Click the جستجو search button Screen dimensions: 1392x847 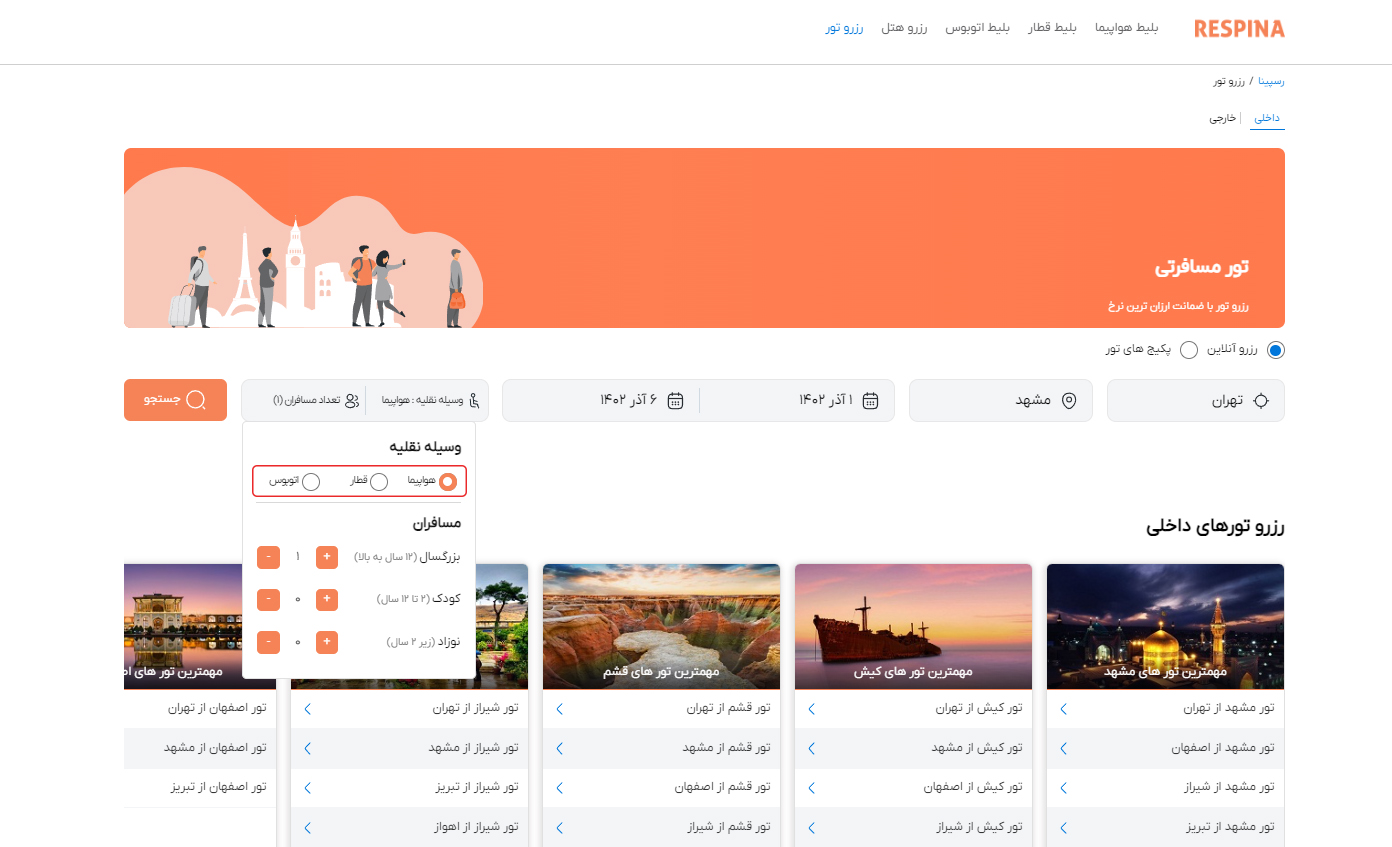[175, 399]
